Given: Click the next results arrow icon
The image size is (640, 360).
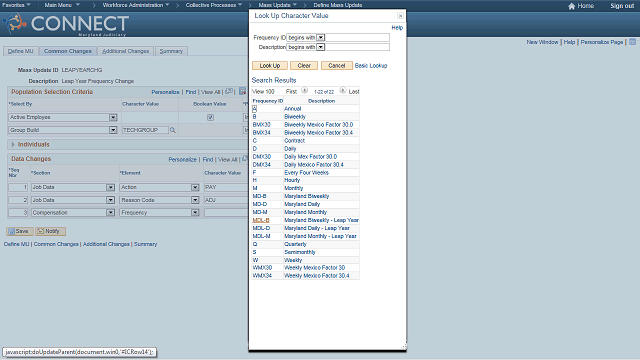Looking at the screenshot, I should (x=343, y=90).
